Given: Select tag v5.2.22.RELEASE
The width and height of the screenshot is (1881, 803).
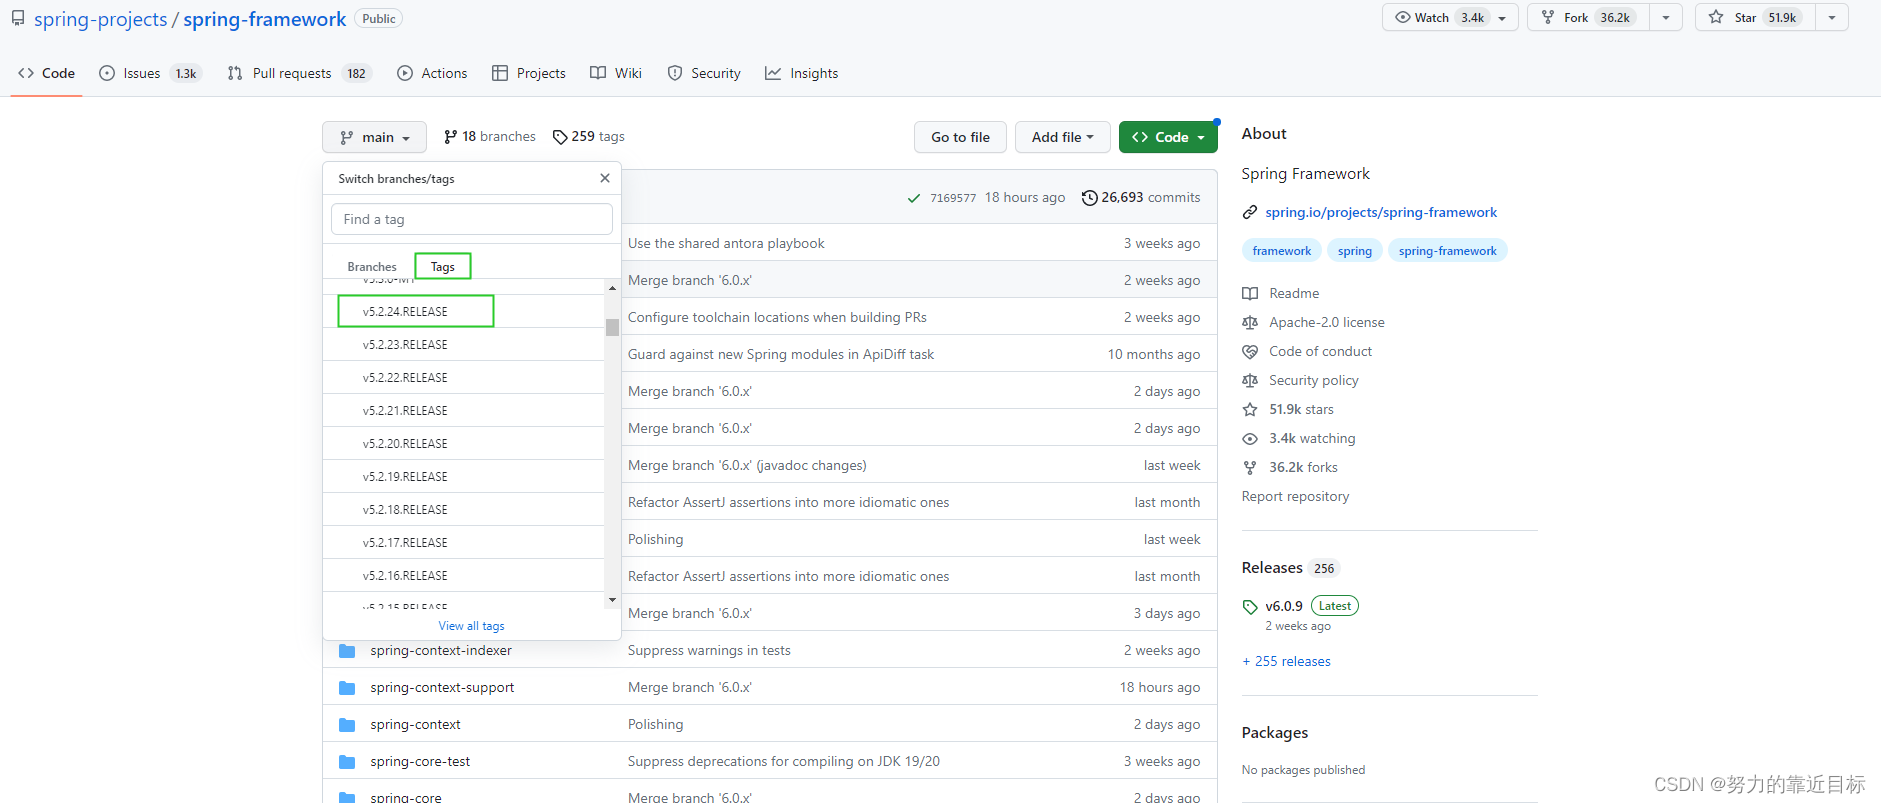Looking at the screenshot, I should [x=464, y=377].
